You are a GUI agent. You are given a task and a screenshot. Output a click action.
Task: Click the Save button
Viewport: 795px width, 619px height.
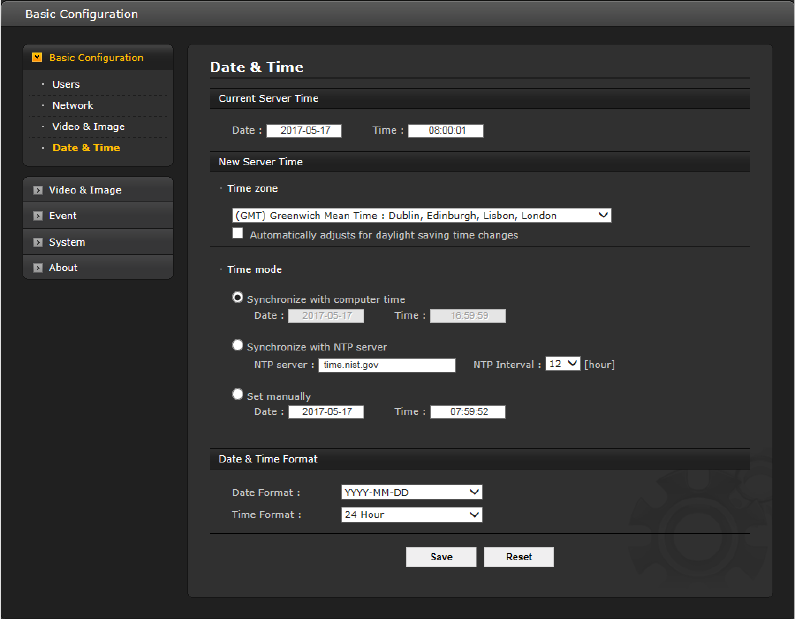(441, 557)
